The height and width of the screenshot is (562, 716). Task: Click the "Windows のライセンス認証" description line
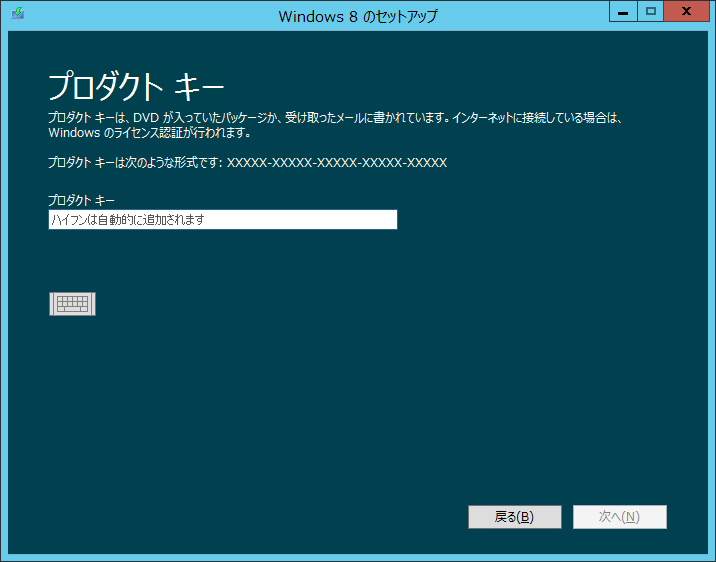149,133
